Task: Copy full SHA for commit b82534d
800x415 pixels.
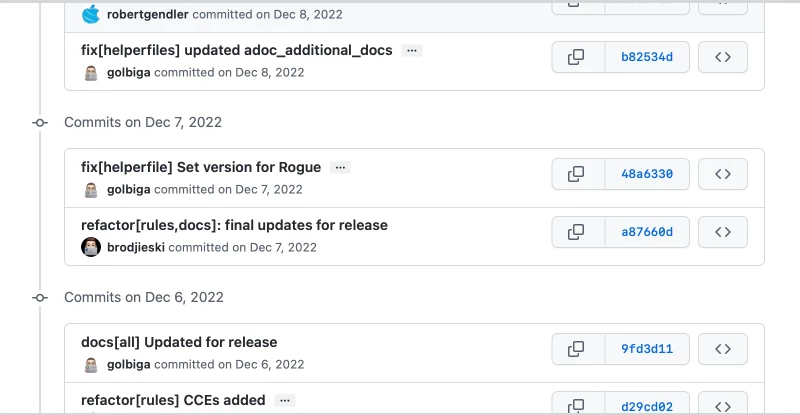Action: (578, 57)
